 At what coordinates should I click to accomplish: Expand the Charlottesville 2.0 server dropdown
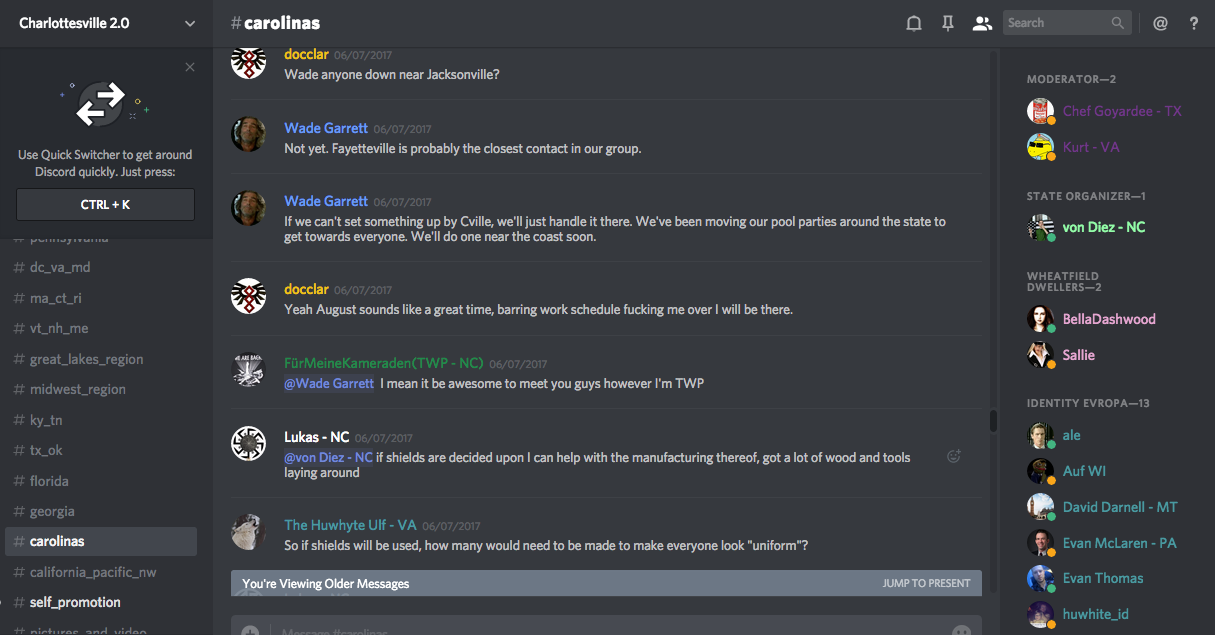[190, 23]
